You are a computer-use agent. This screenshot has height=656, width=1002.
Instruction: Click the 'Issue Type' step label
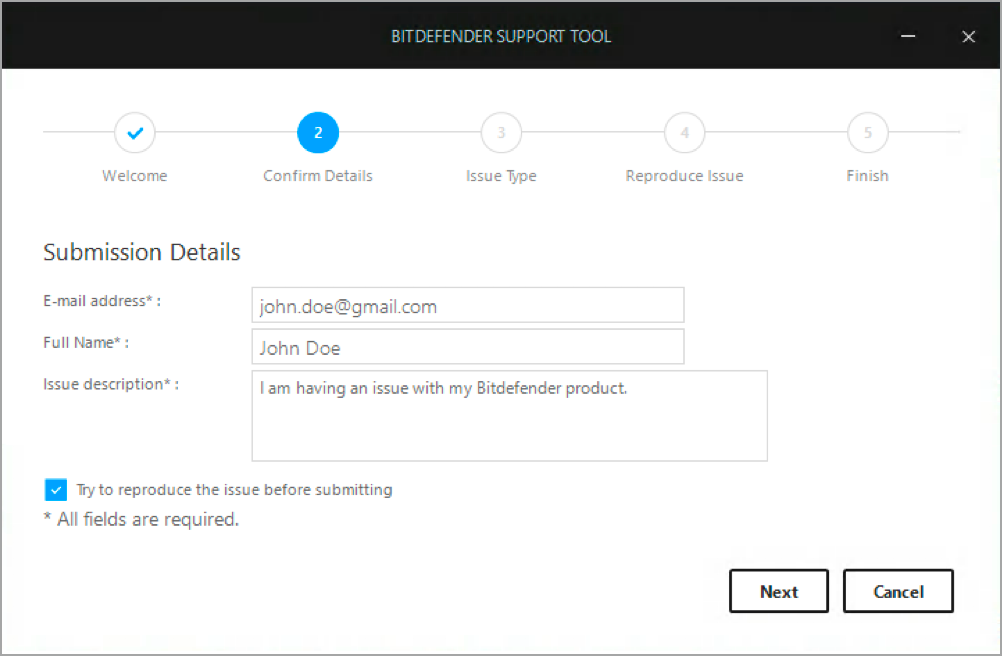tap(501, 176)
